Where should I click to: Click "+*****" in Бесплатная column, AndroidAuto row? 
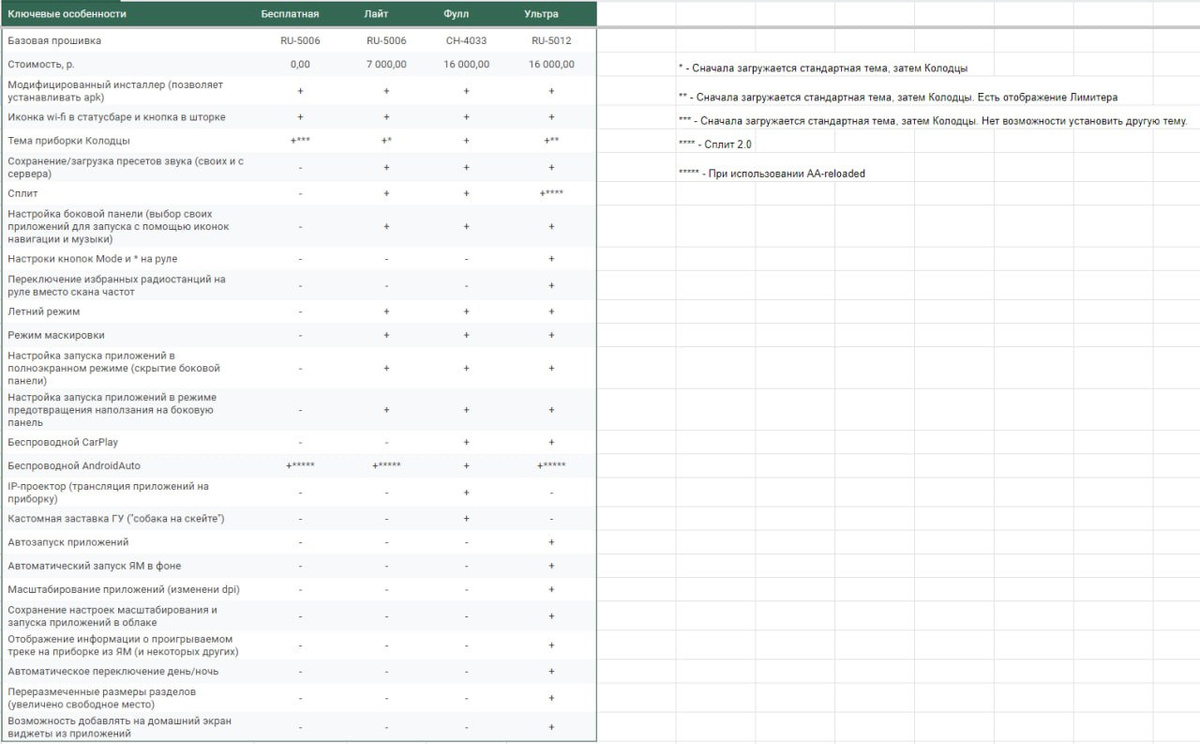coord(300,466)
